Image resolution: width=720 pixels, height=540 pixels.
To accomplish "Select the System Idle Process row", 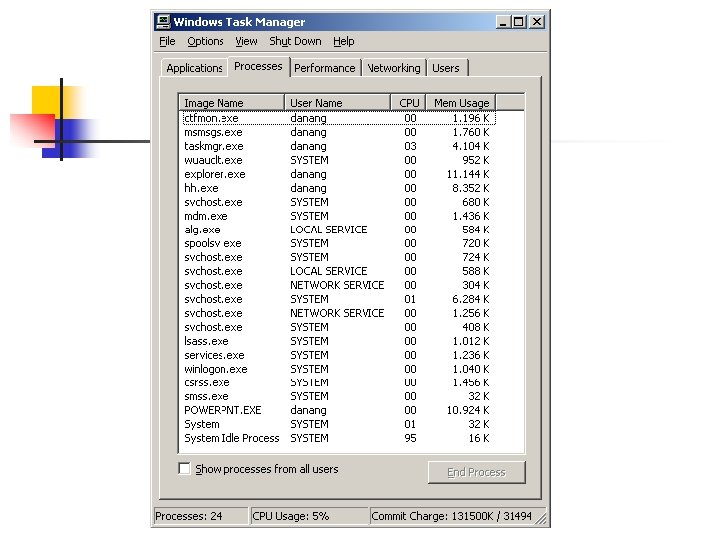I will point(339,438).
